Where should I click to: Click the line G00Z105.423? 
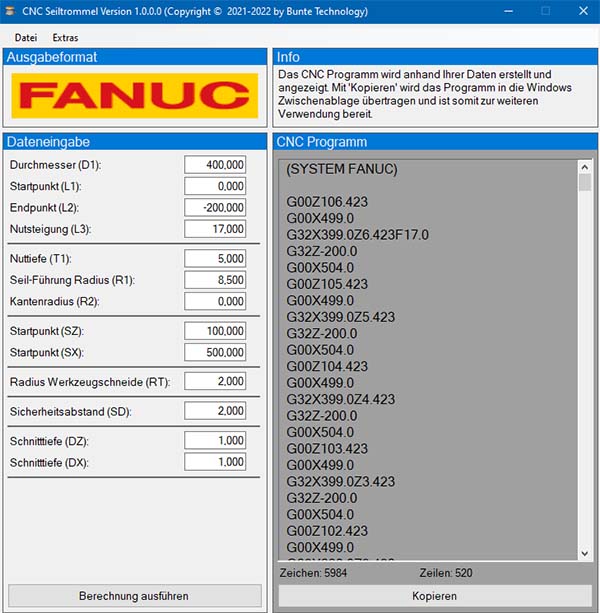click(x=327, y=284)
